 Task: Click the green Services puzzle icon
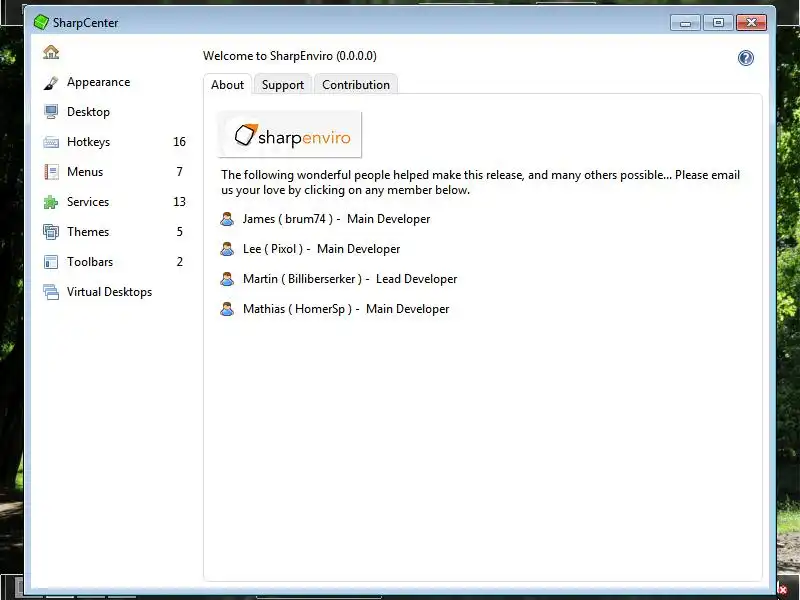click(x=51, y=202)
